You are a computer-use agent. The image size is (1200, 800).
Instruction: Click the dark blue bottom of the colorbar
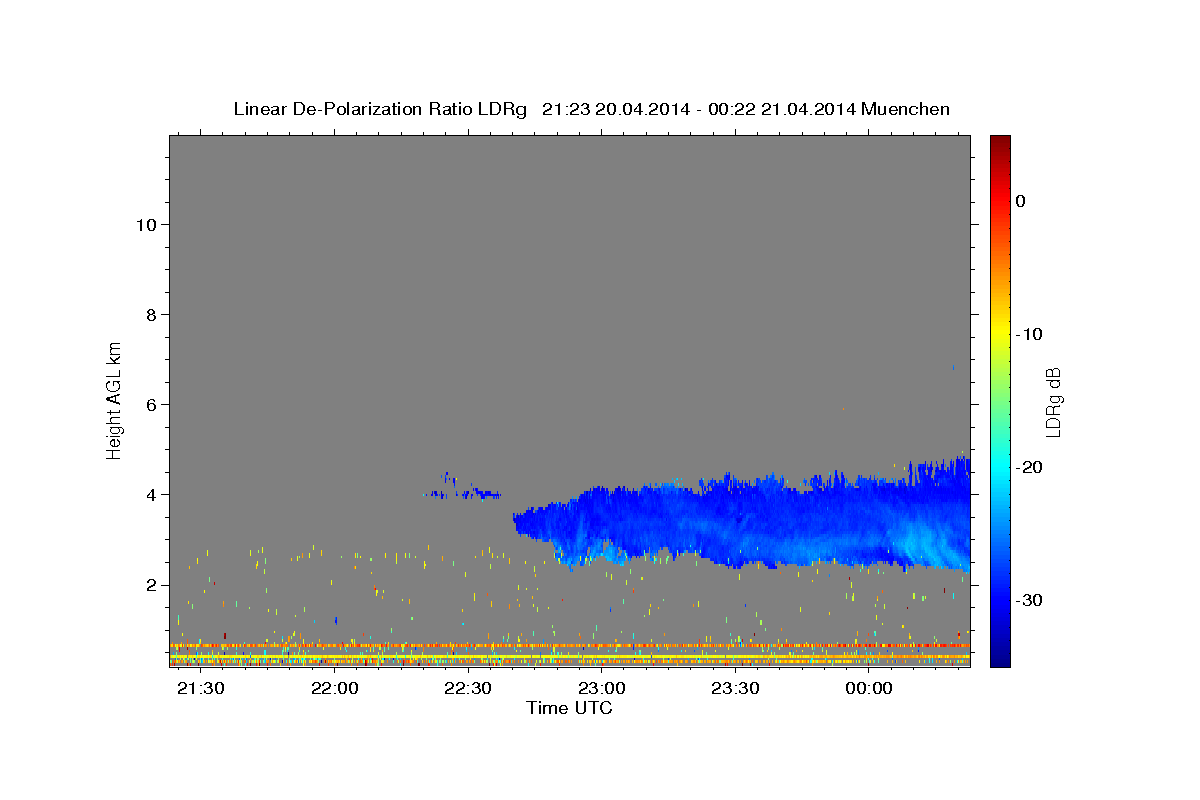click(x=1000, y=655)
